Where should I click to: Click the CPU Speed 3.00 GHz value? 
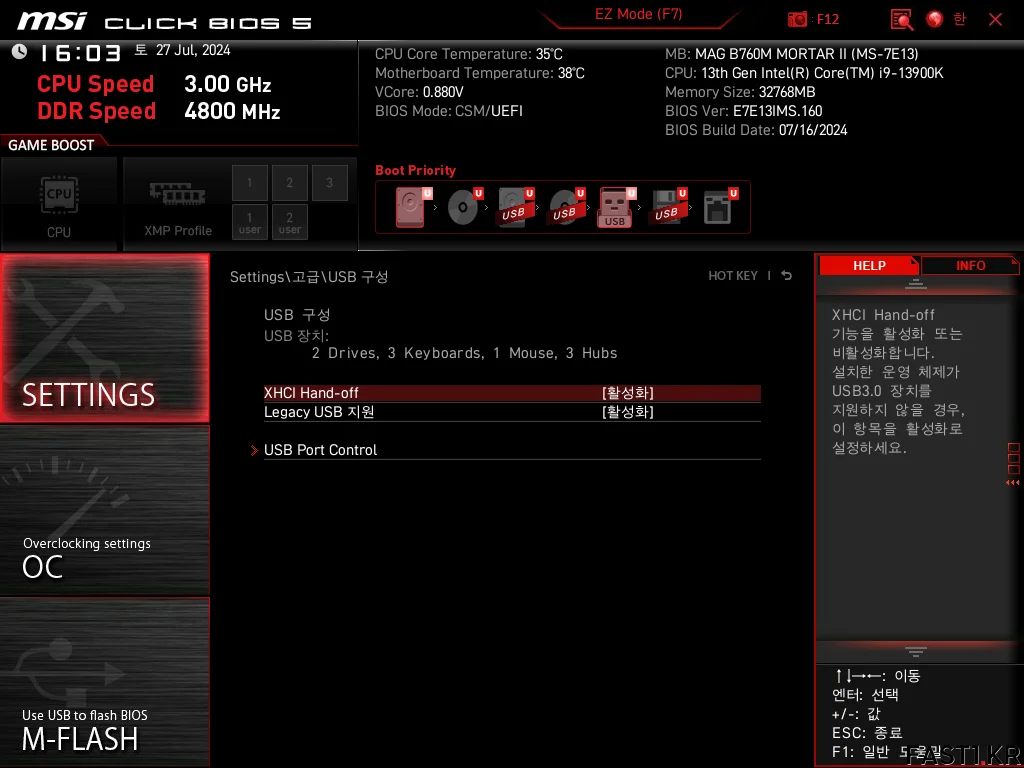coord(227,84)
